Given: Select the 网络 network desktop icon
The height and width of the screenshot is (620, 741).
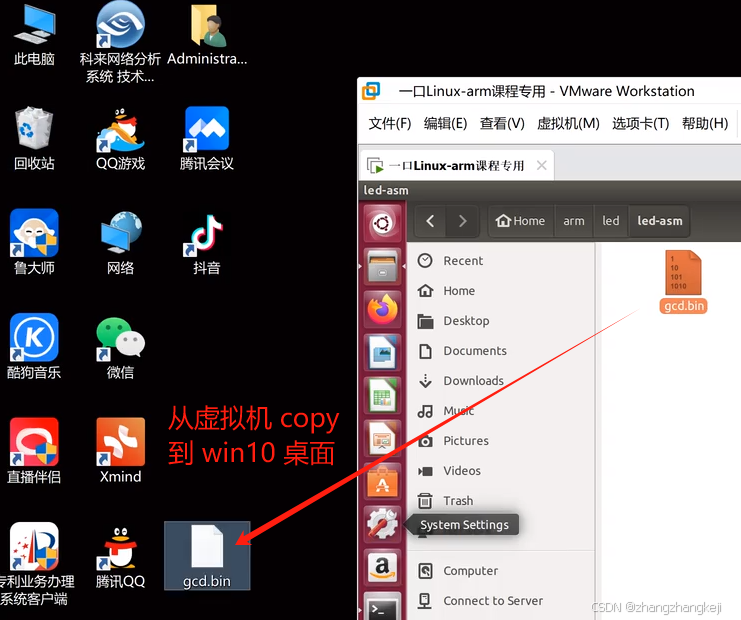Looking at the screenshot, I should [x=120, y=242].
